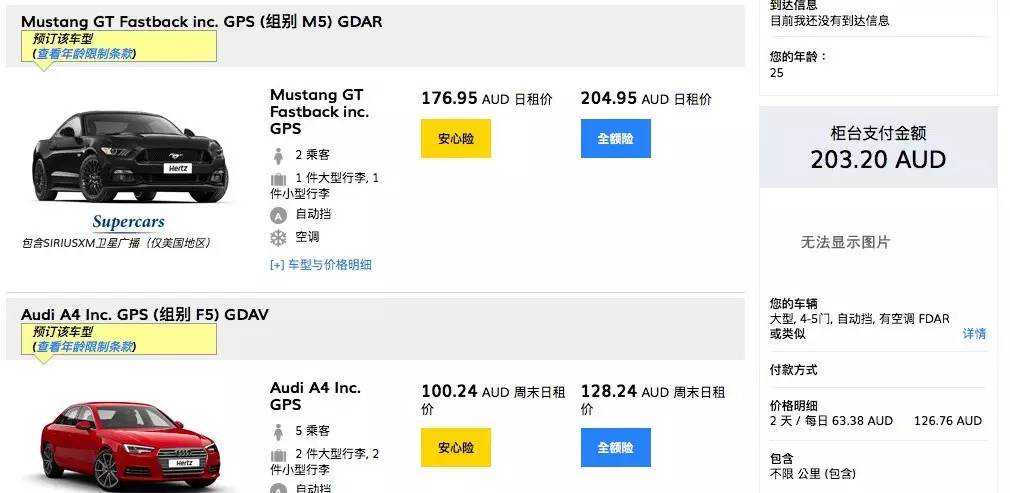This screenshot has width=1010, height=493.
Task: Click the Audi A4 Inc. GPS group header
Action: pos(145,314)
